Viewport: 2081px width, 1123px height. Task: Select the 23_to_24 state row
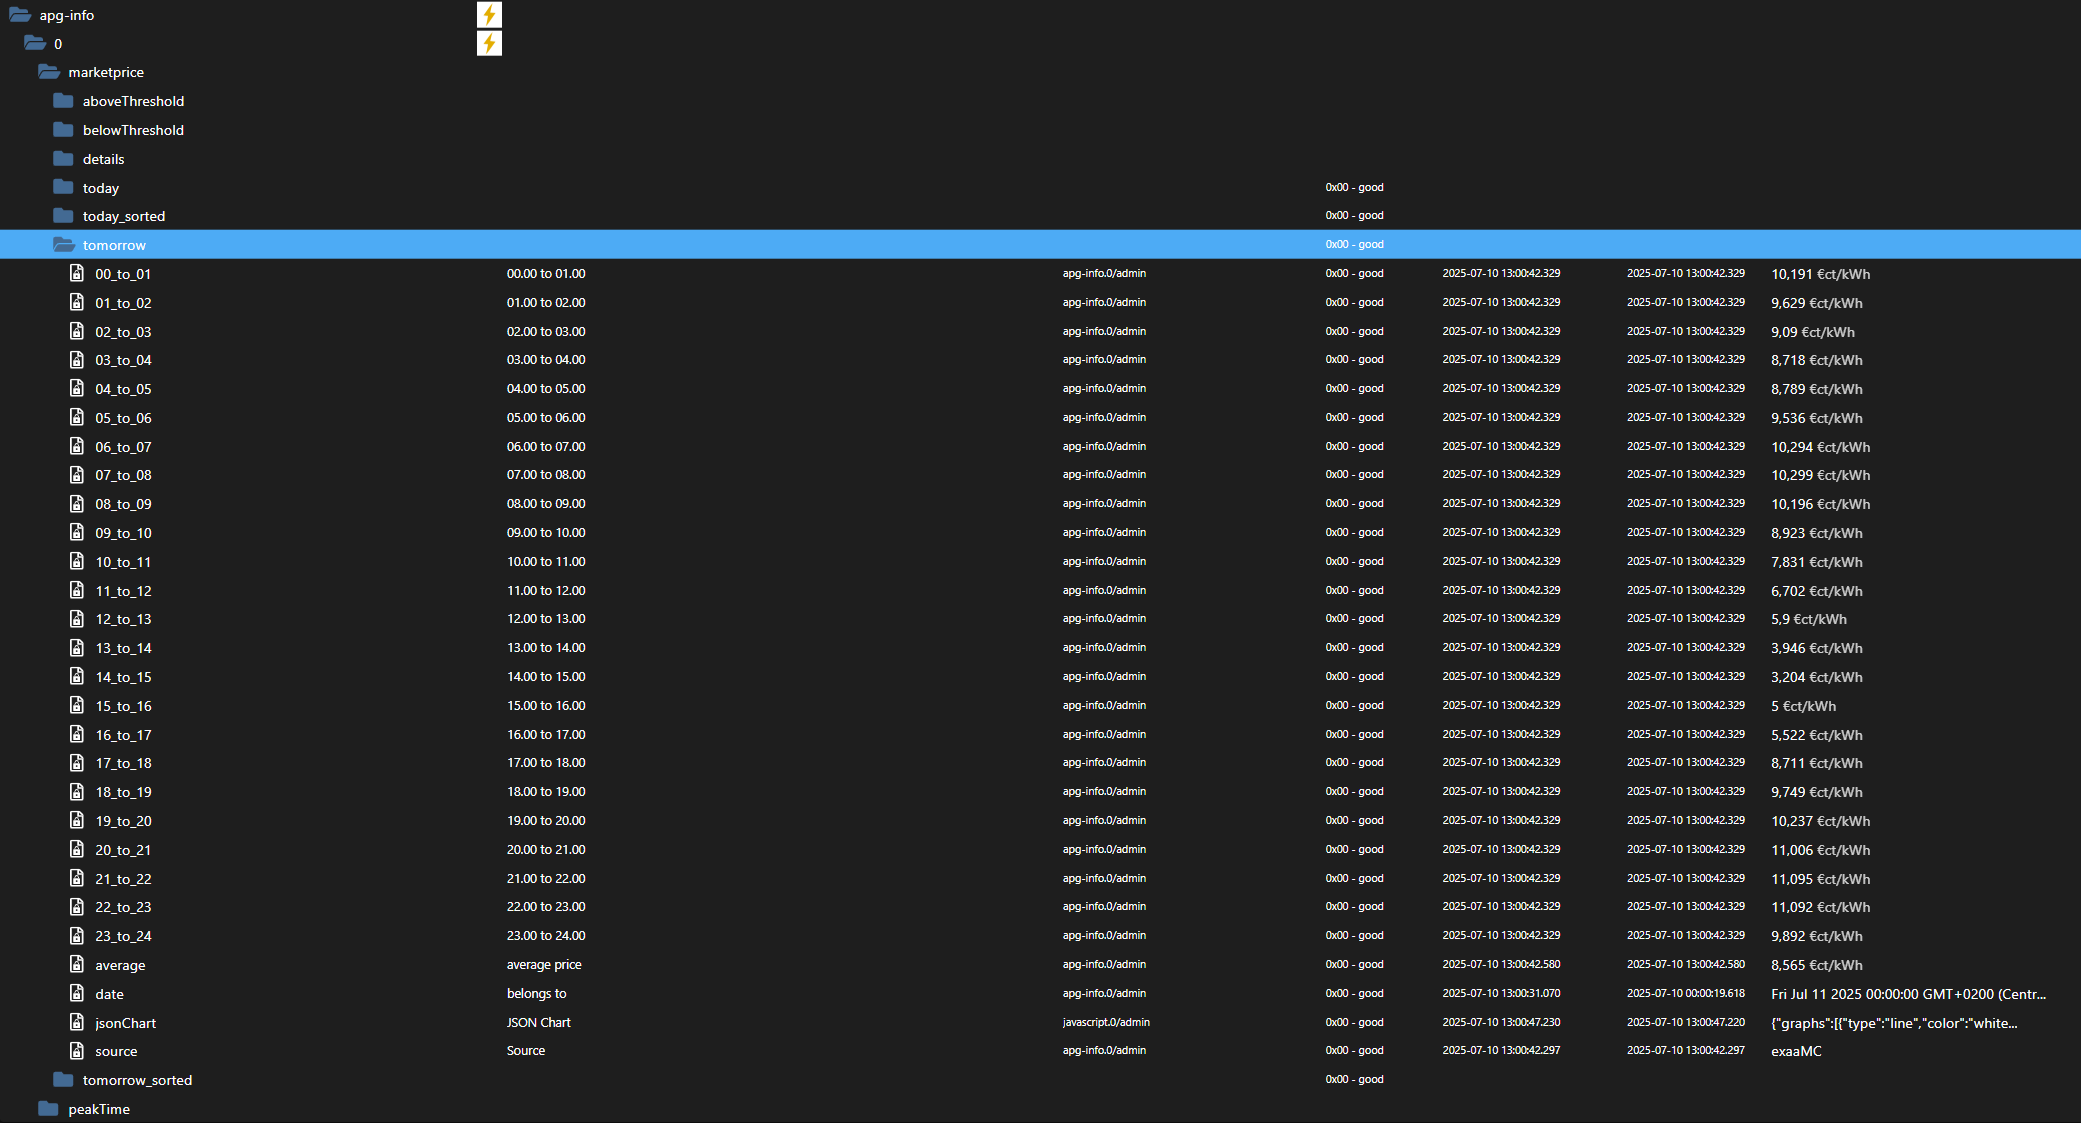coord(123,936)
